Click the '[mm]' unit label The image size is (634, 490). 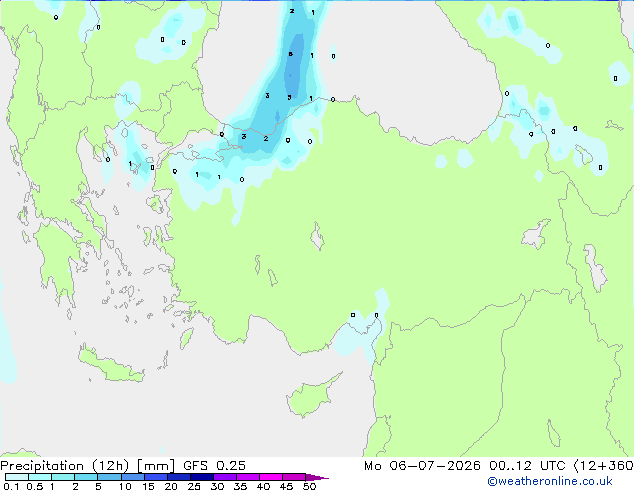(156, 466)
